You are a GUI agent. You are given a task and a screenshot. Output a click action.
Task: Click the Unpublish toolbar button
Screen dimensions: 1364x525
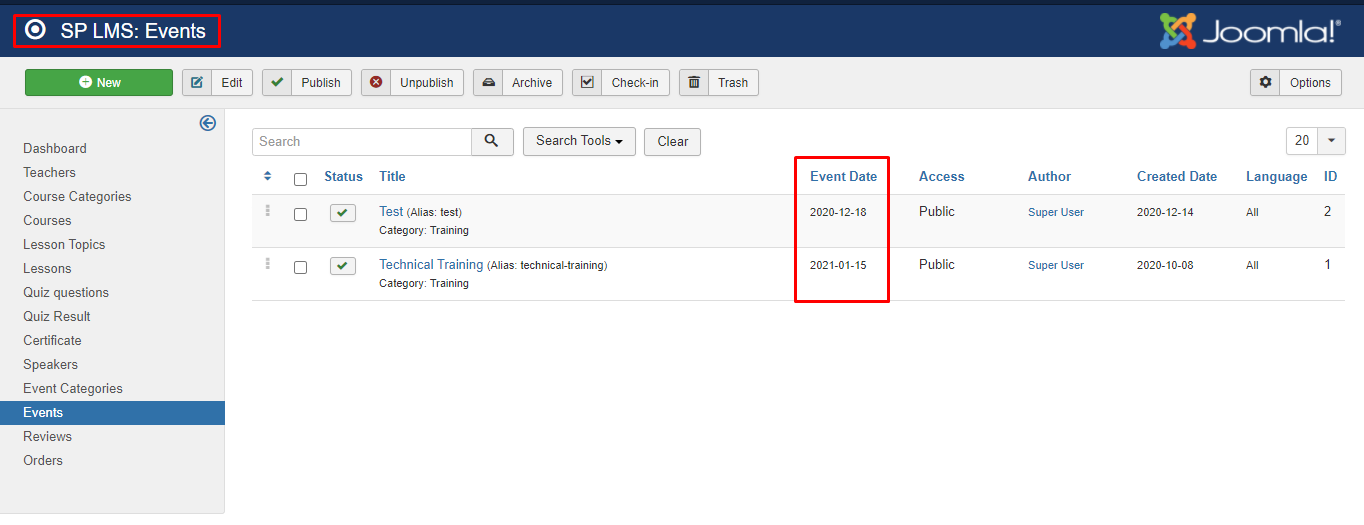[412, 83]
